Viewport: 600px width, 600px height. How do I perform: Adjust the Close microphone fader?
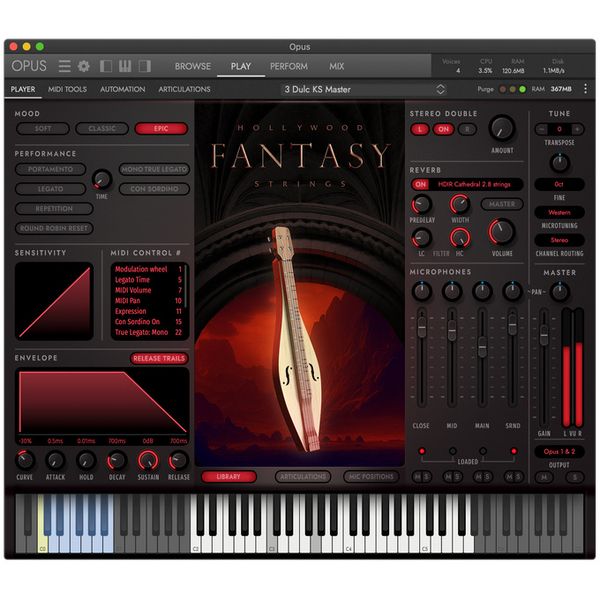(x=422, y=328)
